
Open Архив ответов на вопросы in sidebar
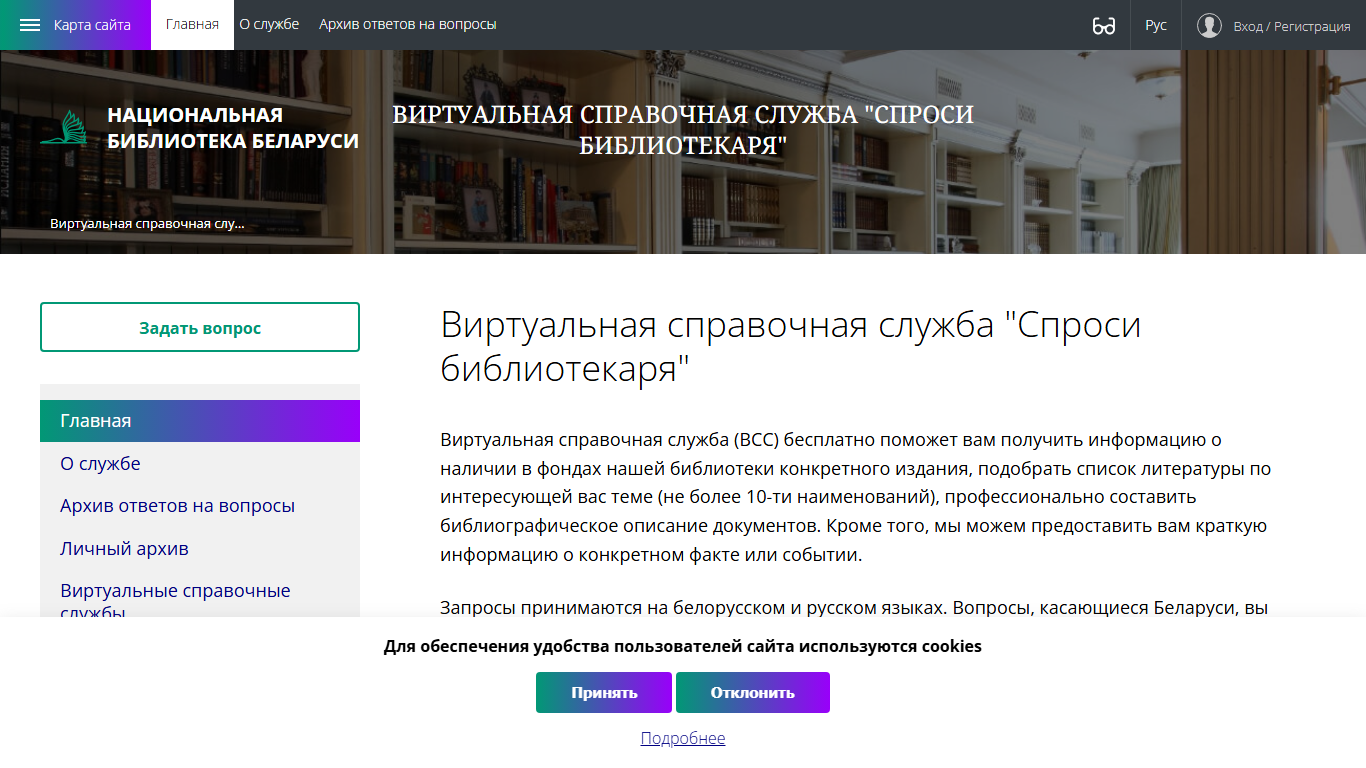tap(177, 506)
